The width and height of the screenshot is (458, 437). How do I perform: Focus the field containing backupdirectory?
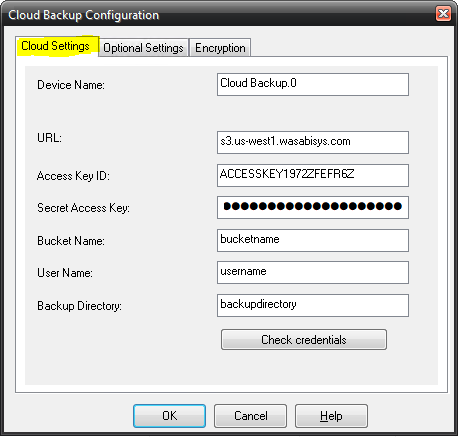tap(313, 305)
